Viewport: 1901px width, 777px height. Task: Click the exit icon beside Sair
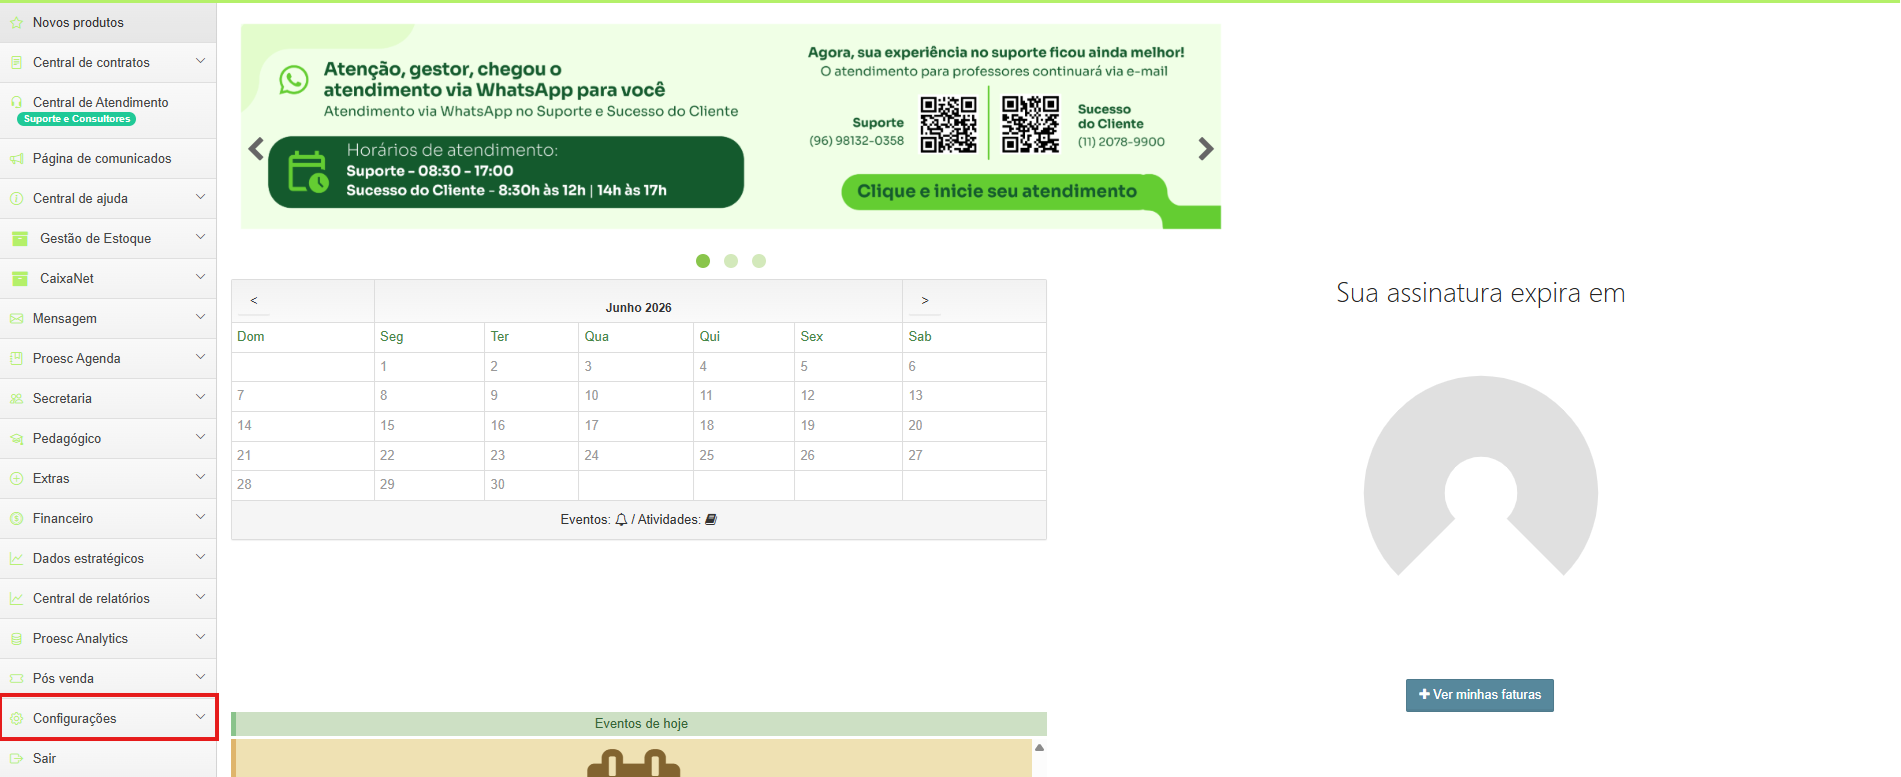coord(16,758)
